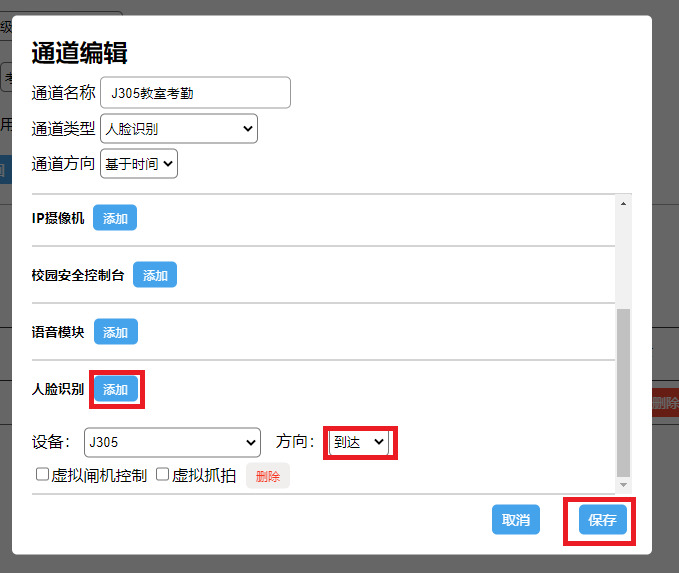Add an IP摄像机 device
The image size is (679, 573).
pyautogui.click(x=115, y=218)
